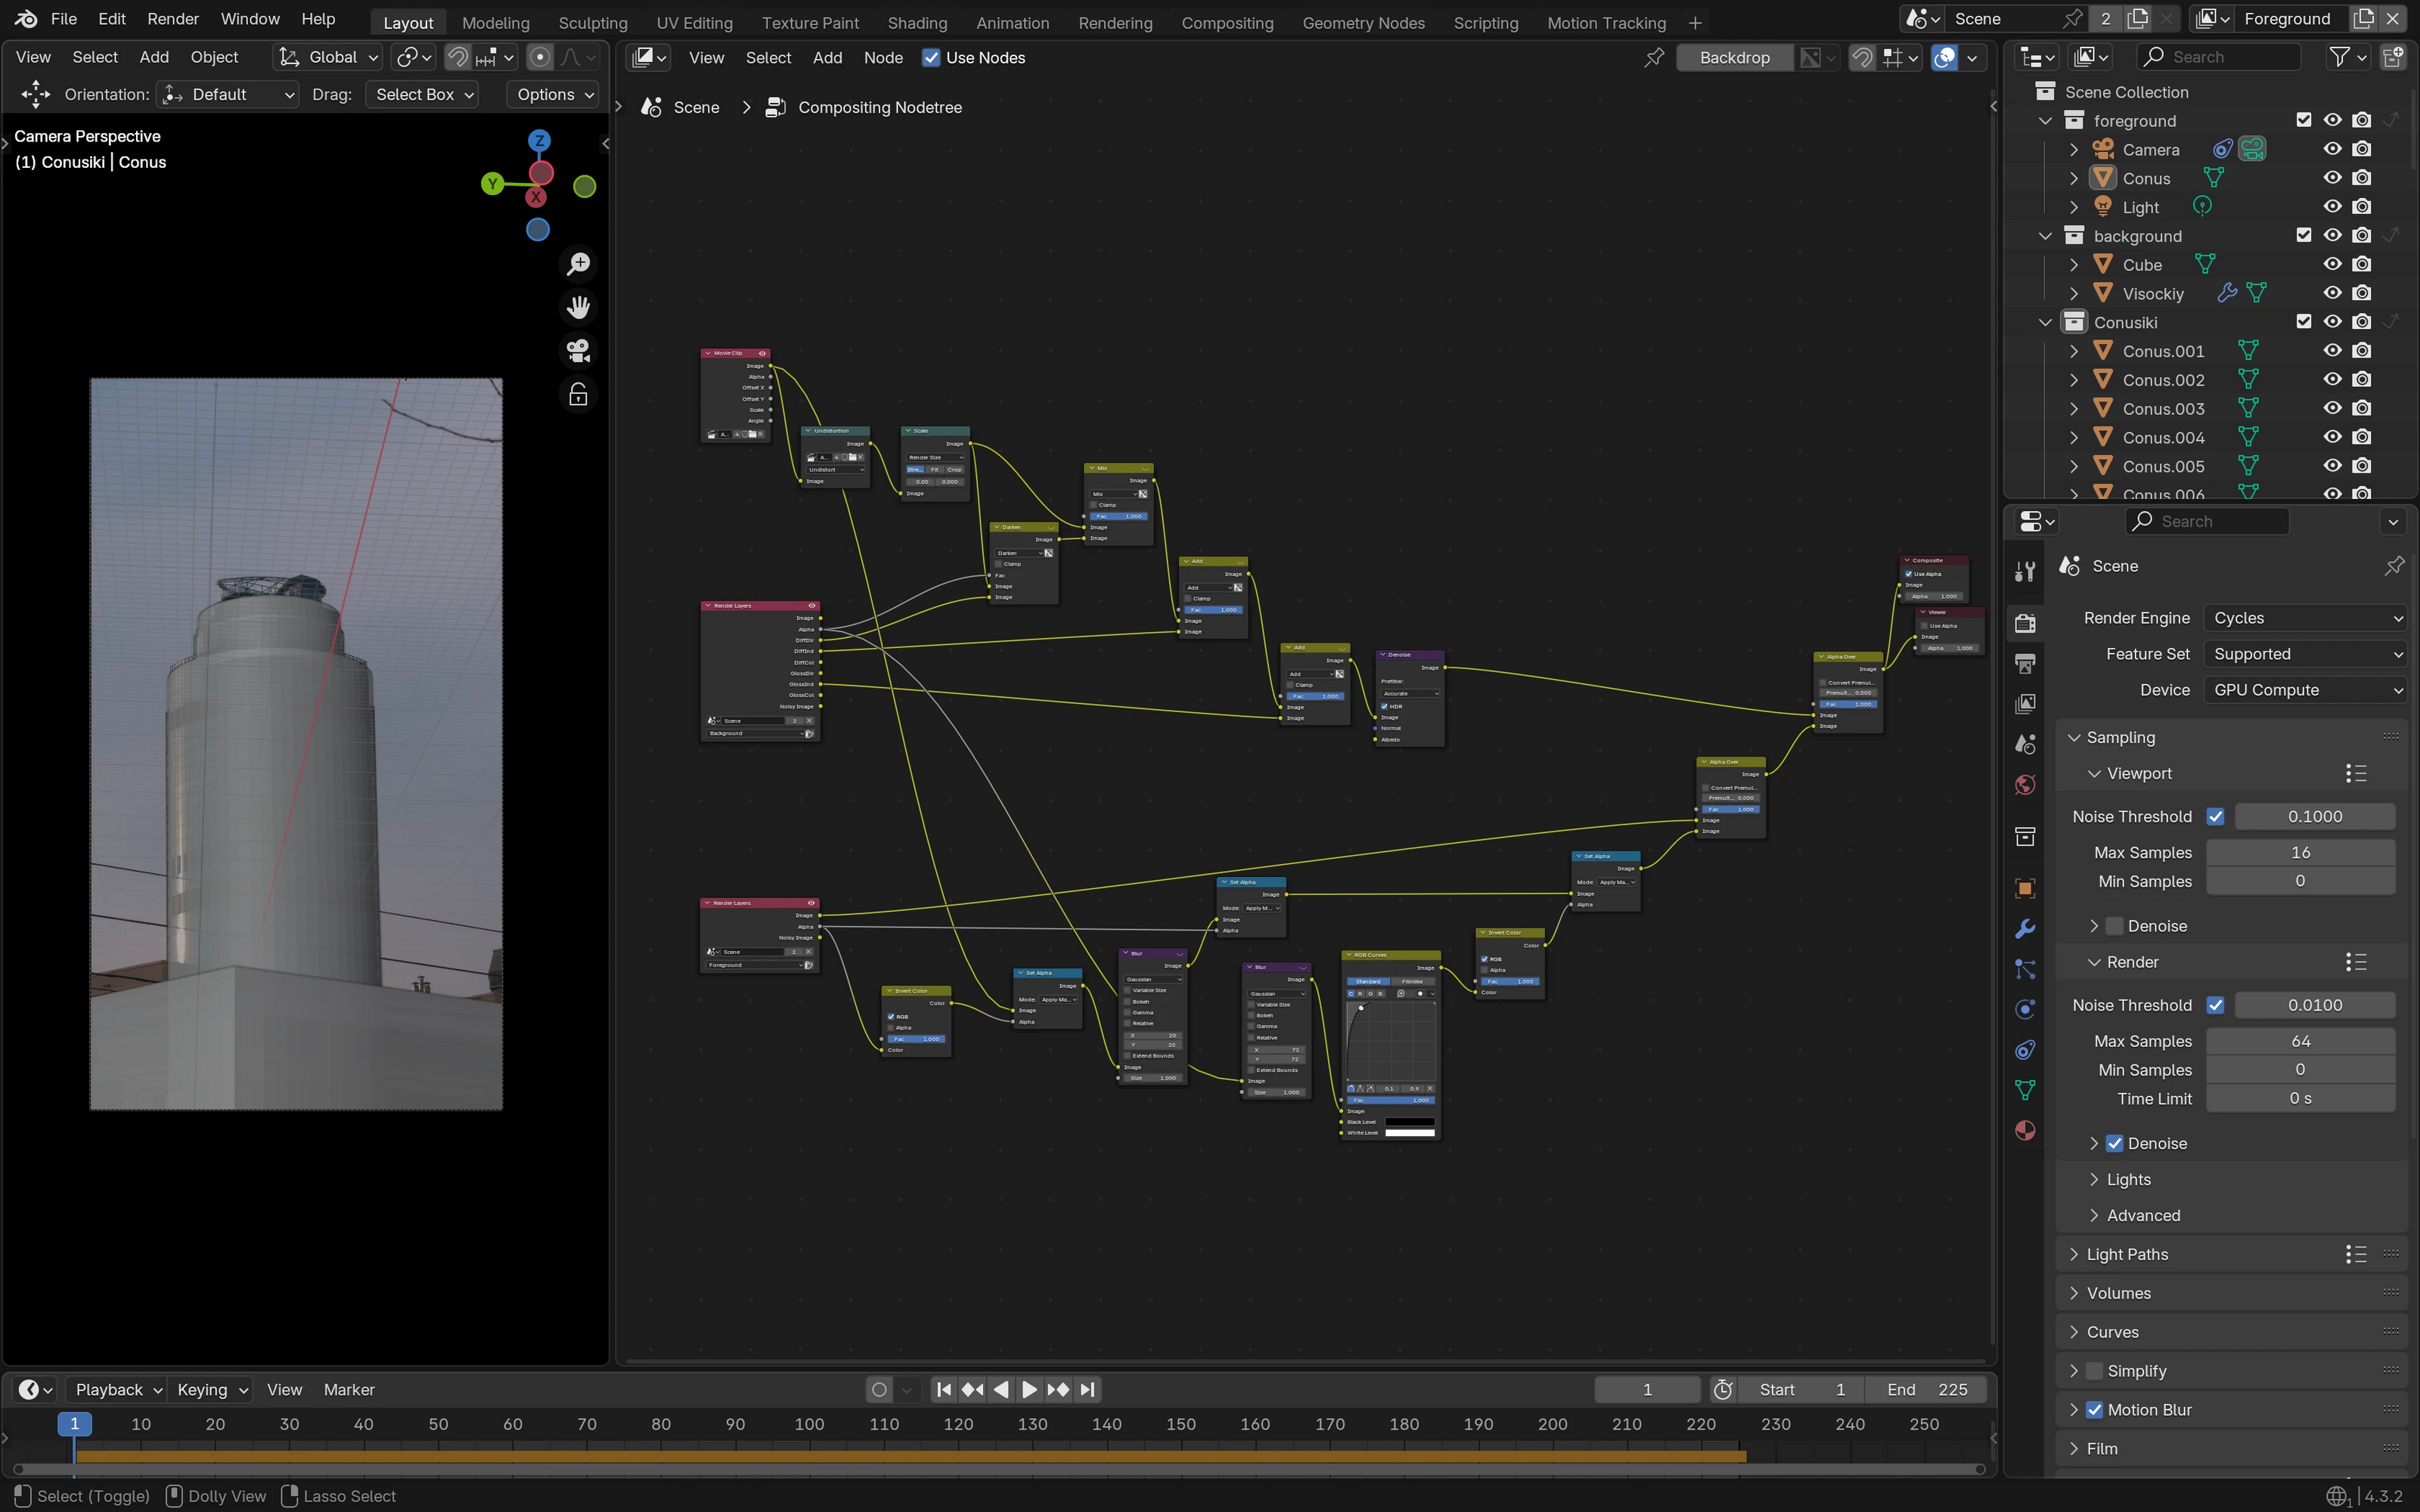Click the zoom magnifier icon in viewport
Screen dimensions: 2420x1512
[x=578, y=264]
